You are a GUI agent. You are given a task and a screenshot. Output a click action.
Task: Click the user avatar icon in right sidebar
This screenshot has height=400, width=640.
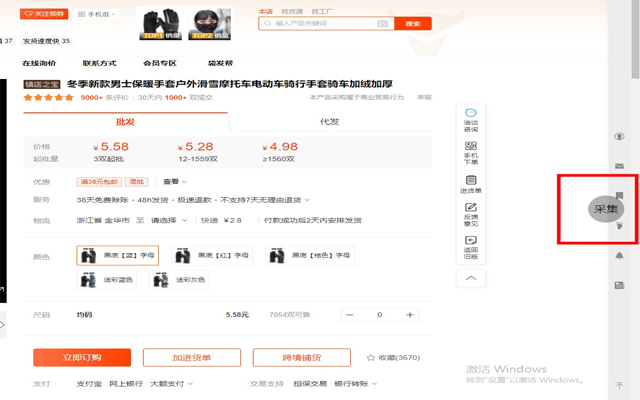coord(619,136)
